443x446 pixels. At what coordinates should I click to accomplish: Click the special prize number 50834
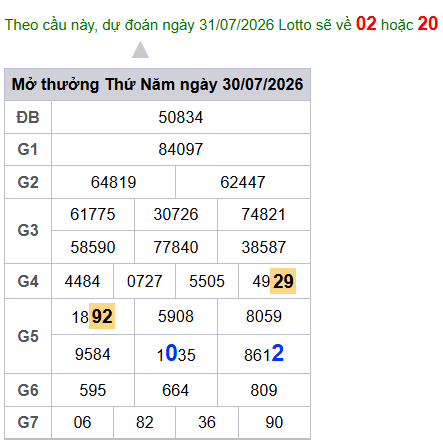pos(181,117)
